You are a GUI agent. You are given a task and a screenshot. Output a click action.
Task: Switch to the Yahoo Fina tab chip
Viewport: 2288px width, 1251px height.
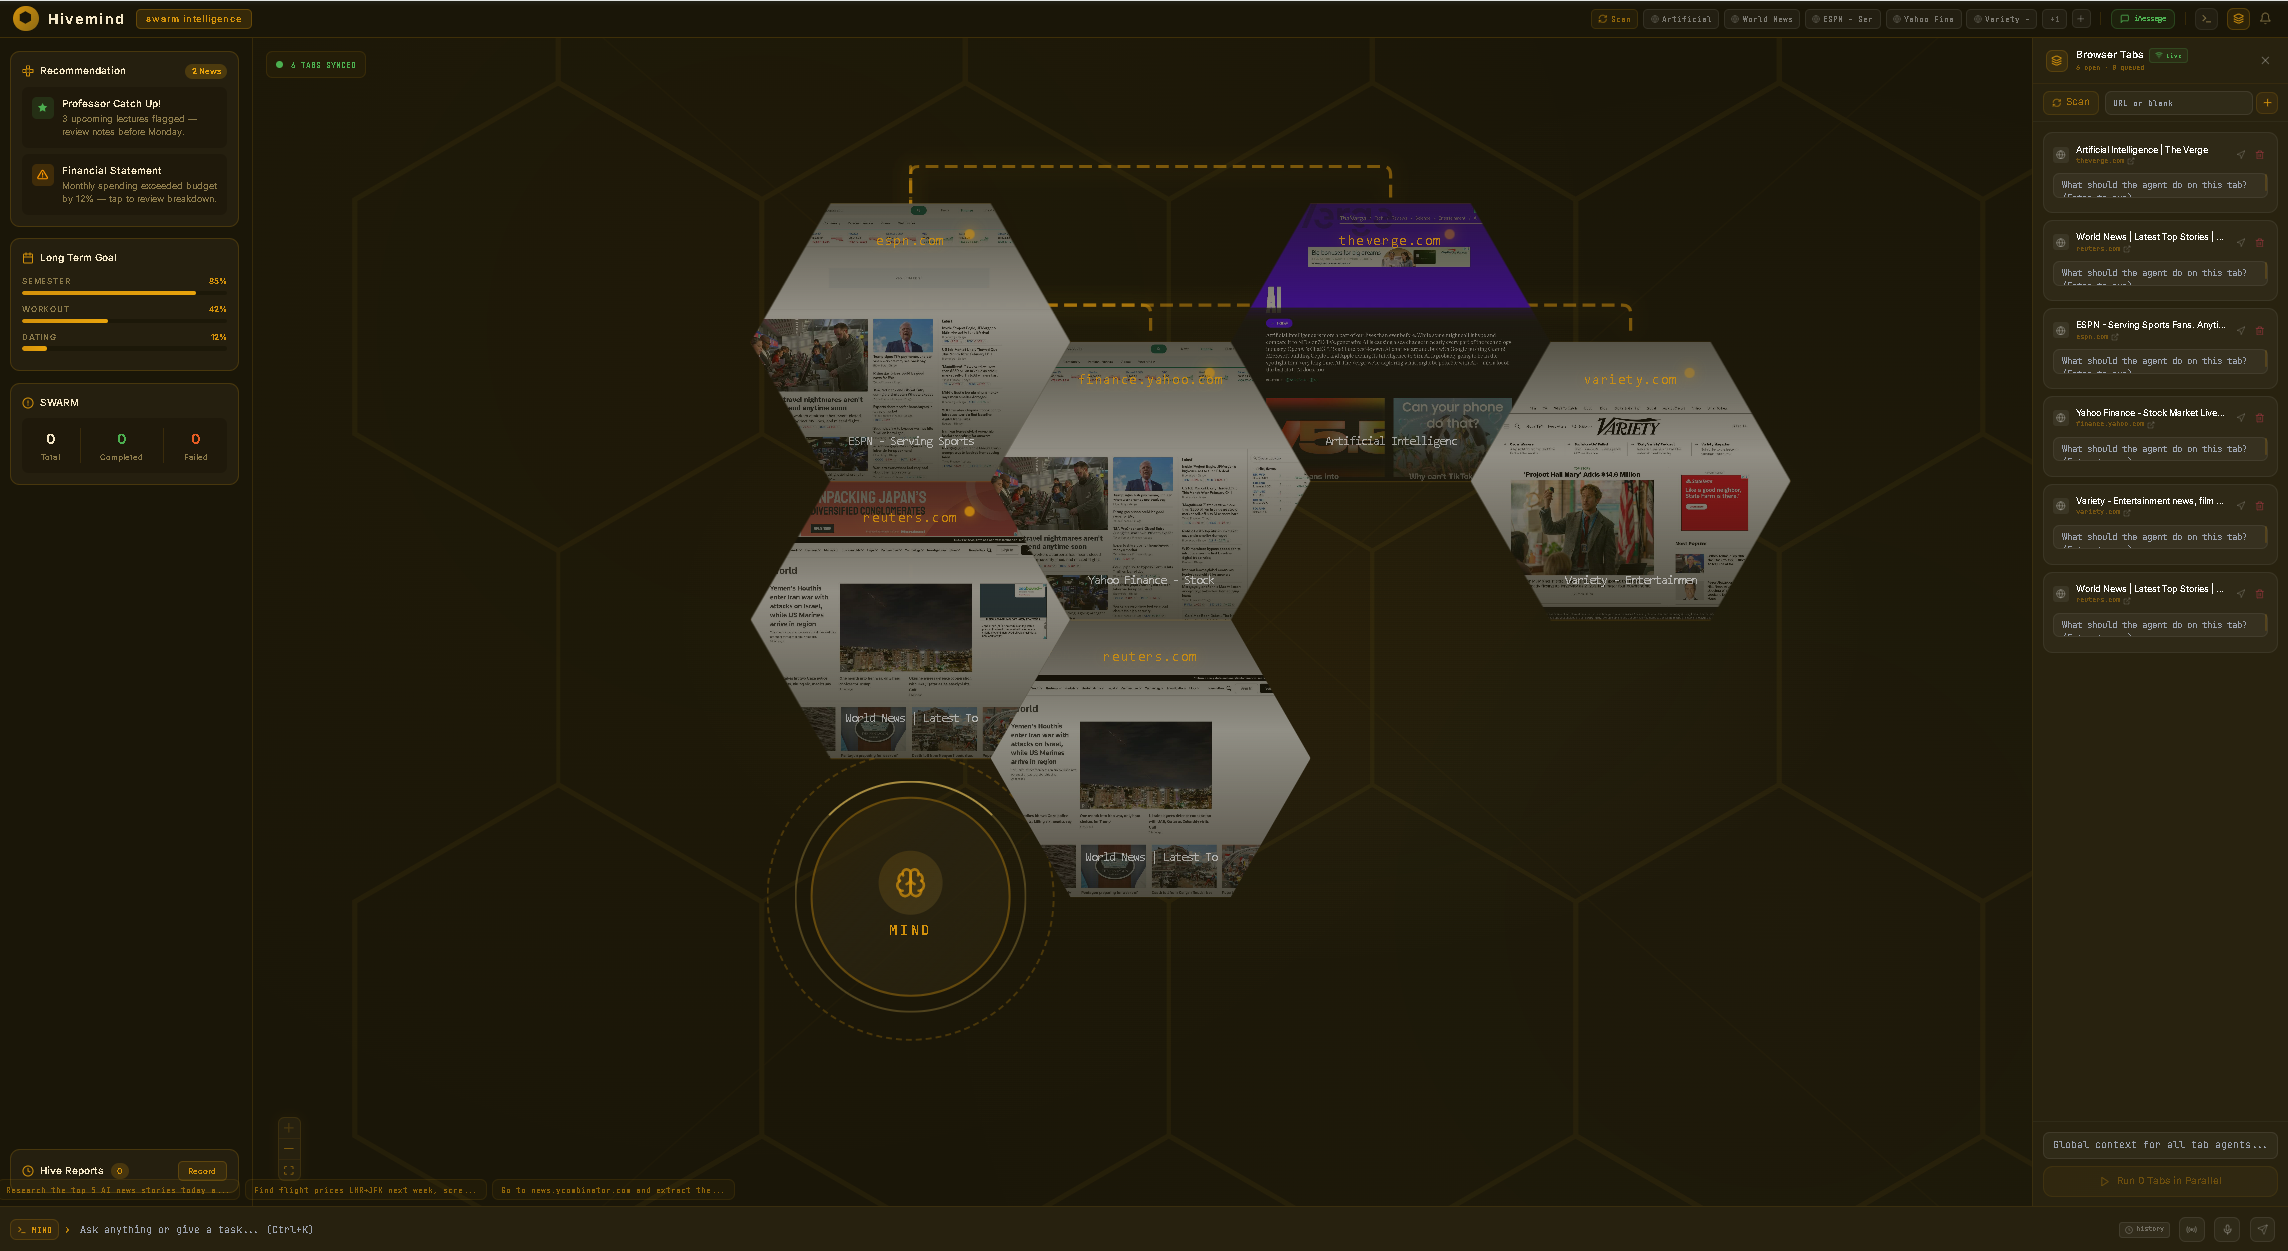coord(1923,18)
